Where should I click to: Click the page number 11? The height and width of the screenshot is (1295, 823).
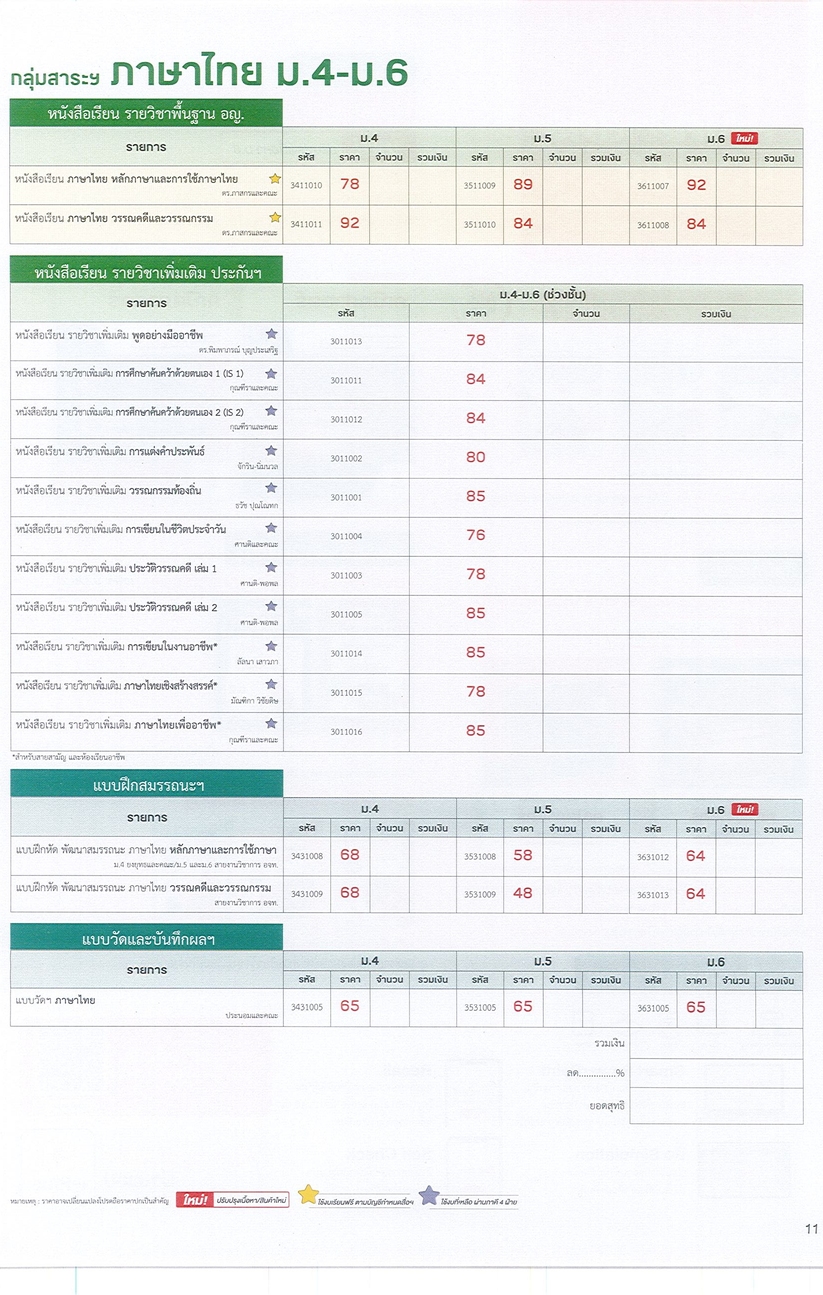coord(810,1229)
